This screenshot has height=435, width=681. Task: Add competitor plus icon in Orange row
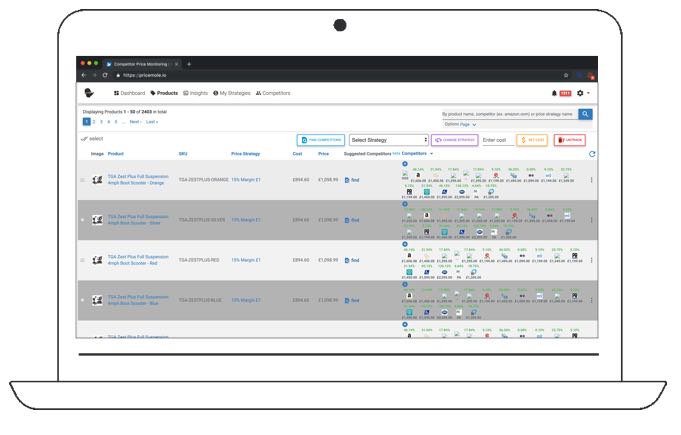405,164
